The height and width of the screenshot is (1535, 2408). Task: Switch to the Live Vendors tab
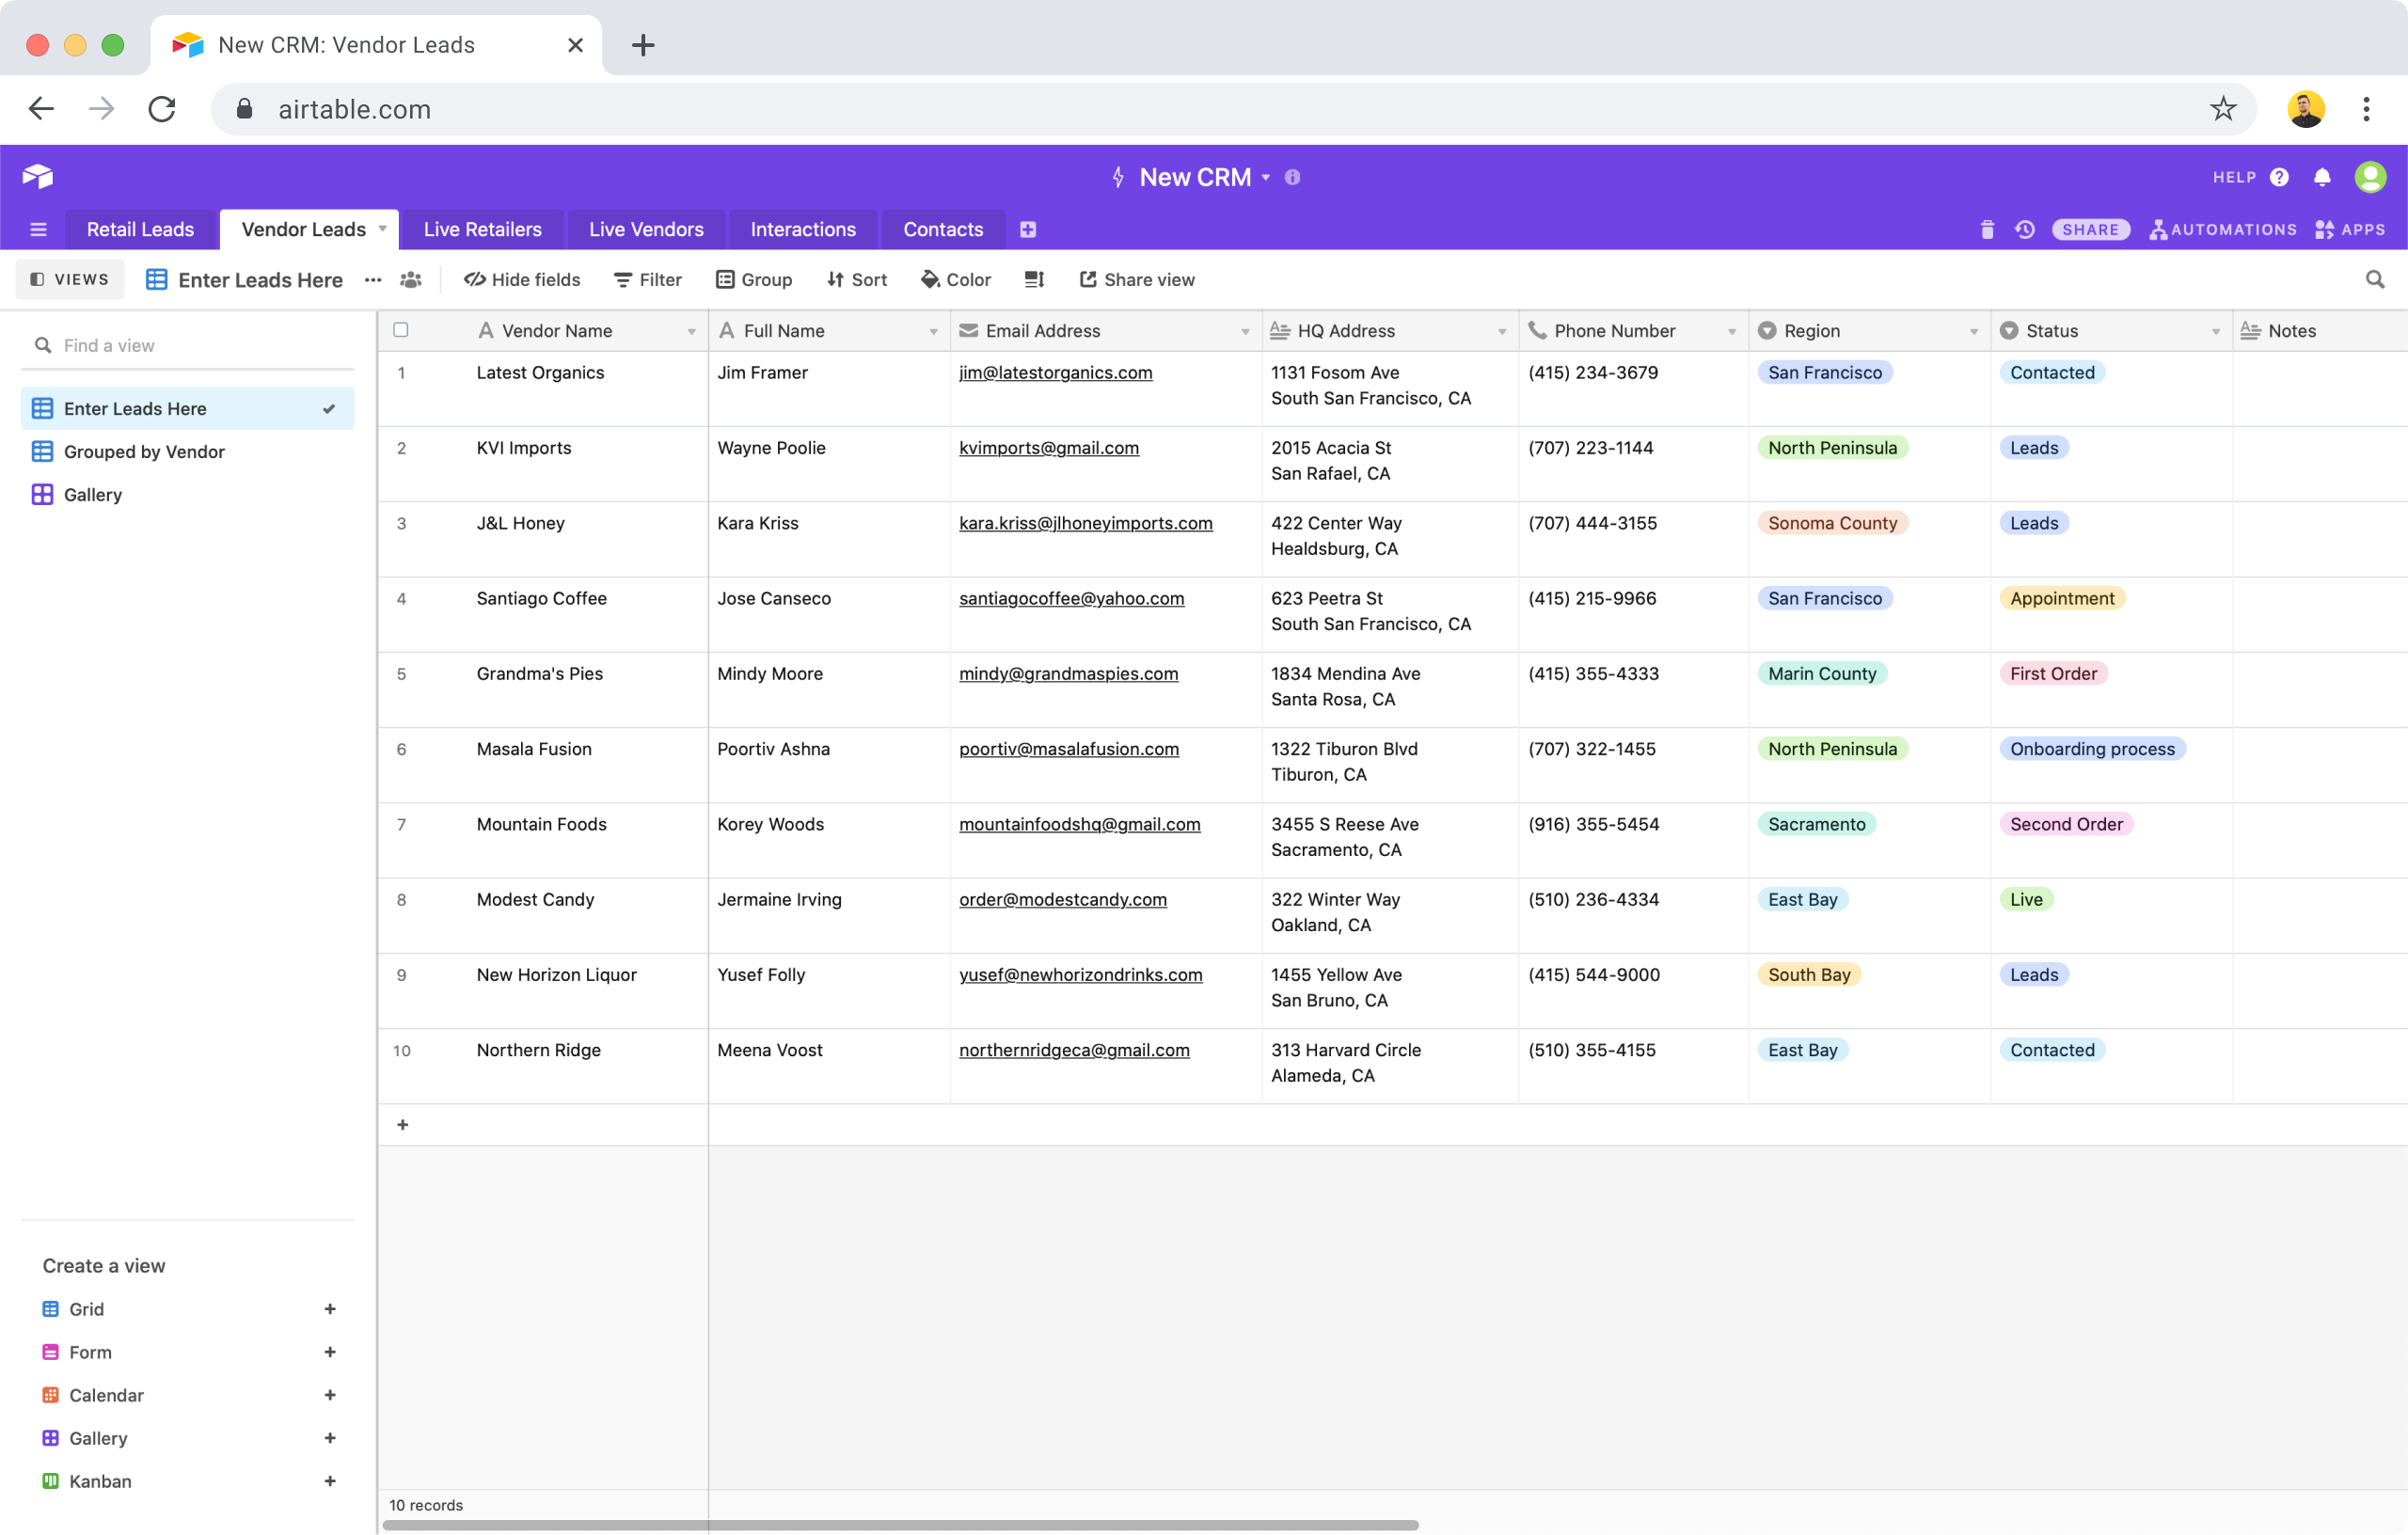pos(645,229)
